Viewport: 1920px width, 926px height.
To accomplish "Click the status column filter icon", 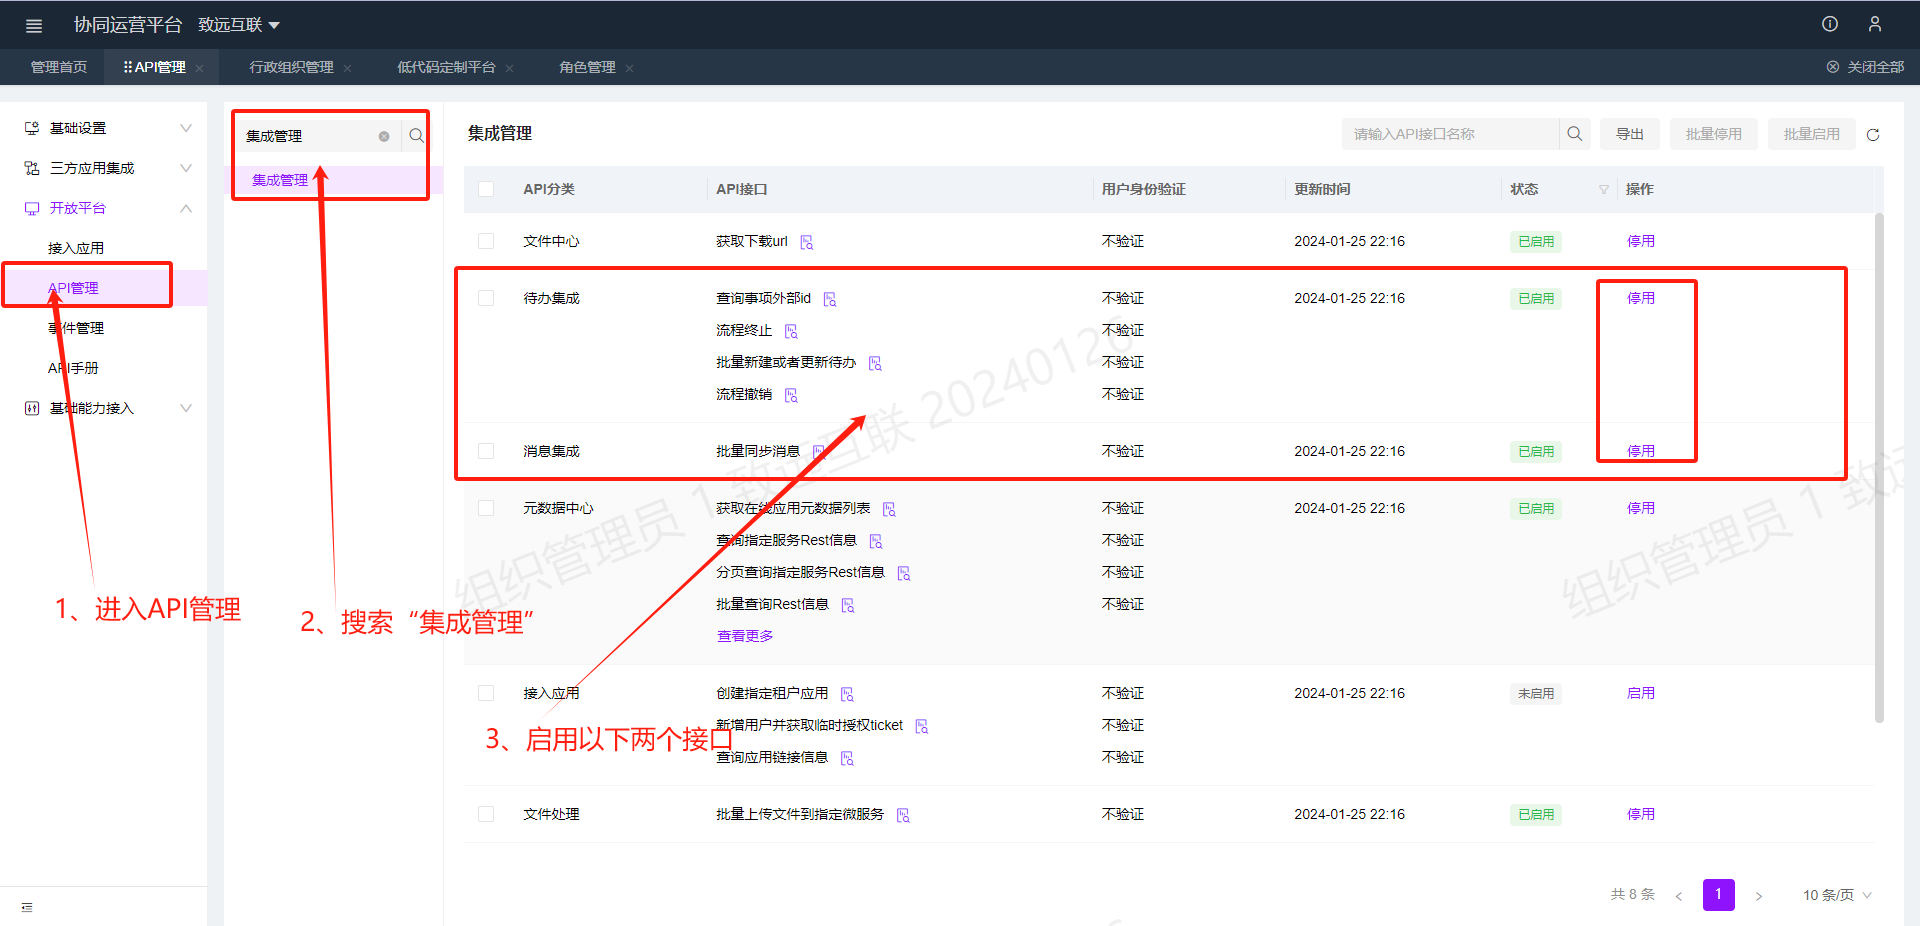I will tap(1604, 190).
